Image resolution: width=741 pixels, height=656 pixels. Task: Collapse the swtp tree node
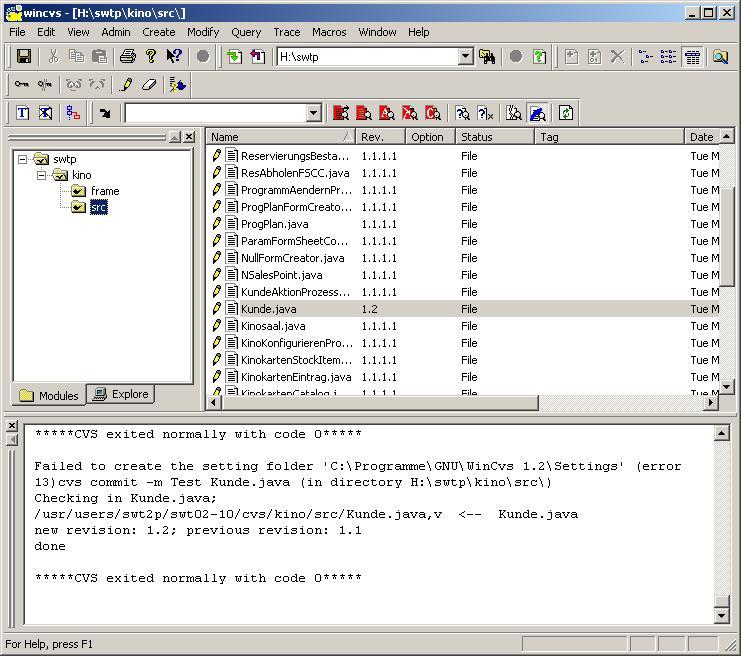pyautogui.click(x=22, y=159)
